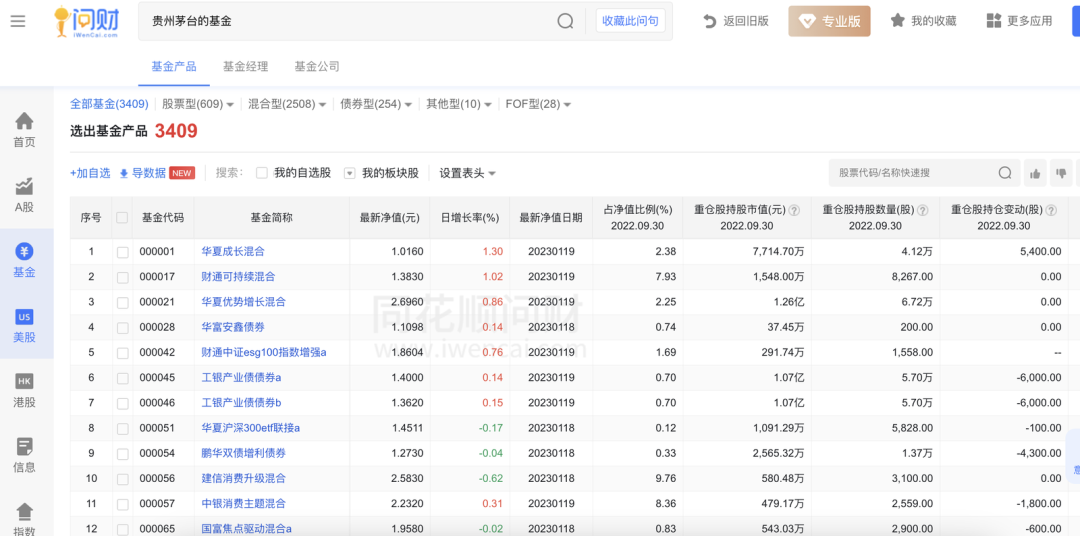Click help icon beside 重仓股持仓变动
The width and height of the screenshot is (1080, 536).
(1051, 210)
